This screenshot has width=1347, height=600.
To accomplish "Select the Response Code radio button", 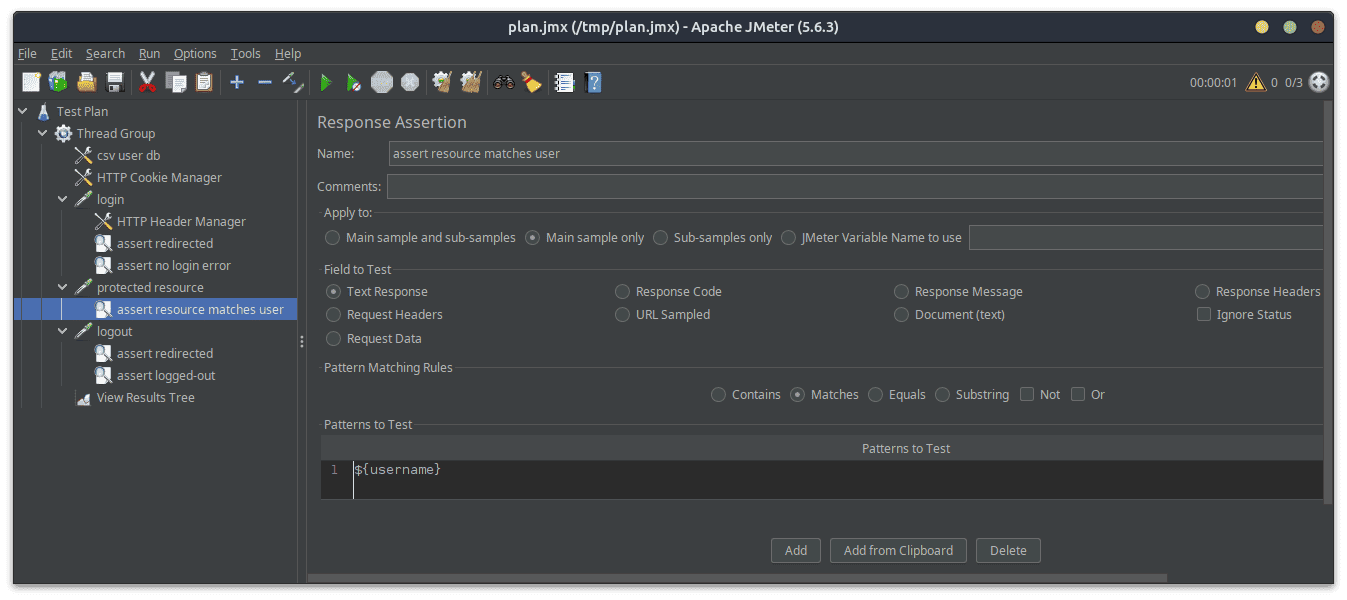I will click(x=622, y=292).
